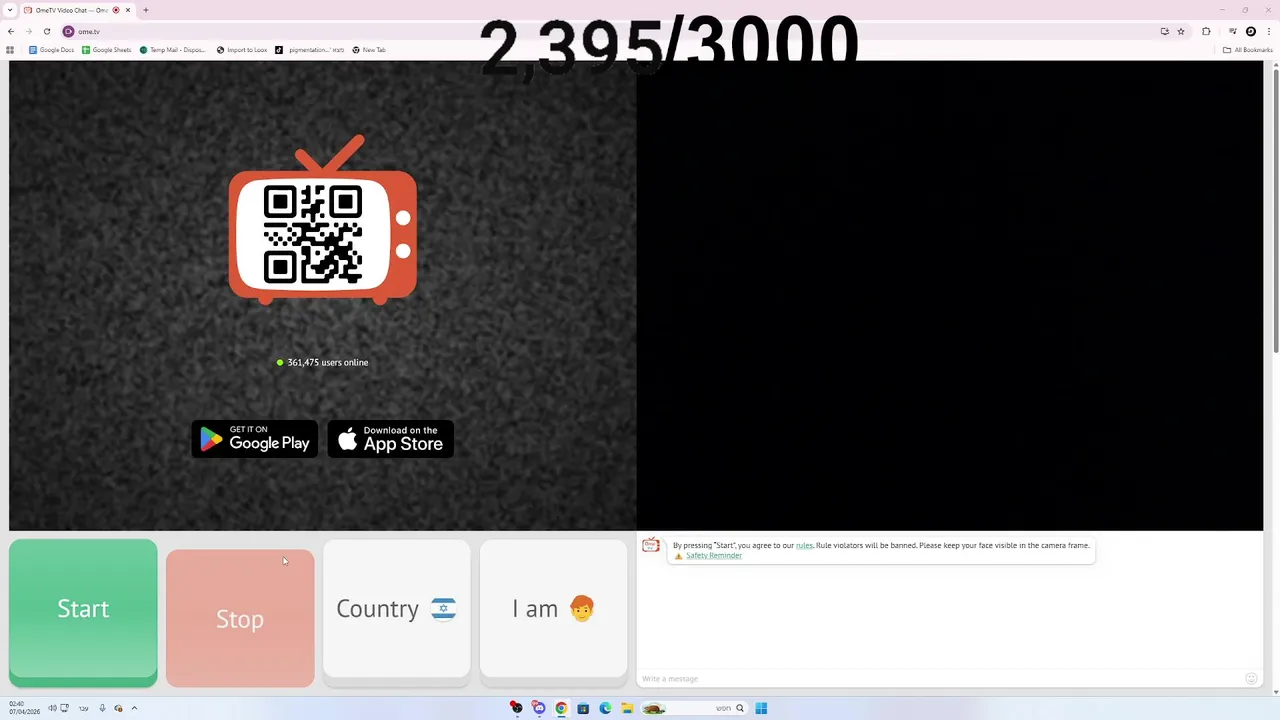Viewport: 1280px width, 720px height.
Task: Open the red recording app in taskbar
Action: tap(516, 708)
